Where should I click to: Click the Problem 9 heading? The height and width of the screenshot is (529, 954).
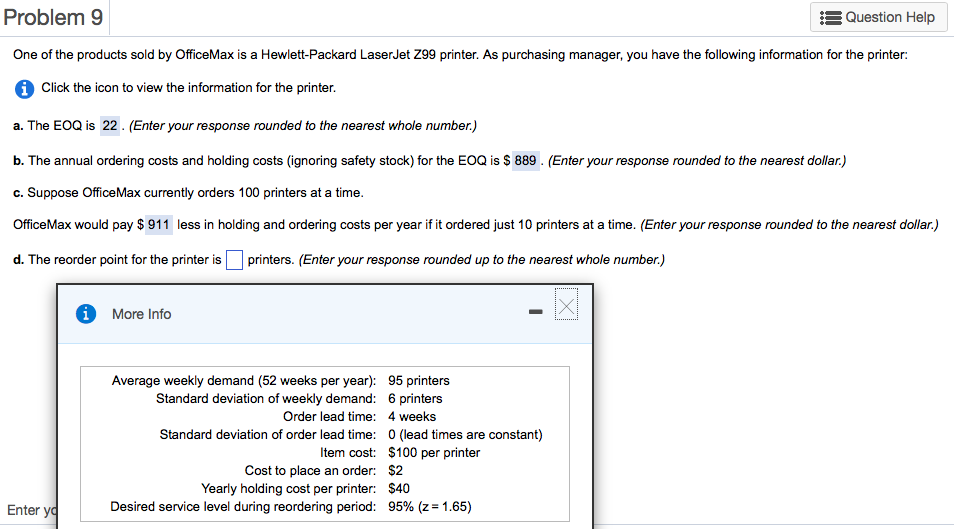click(54, 17)
